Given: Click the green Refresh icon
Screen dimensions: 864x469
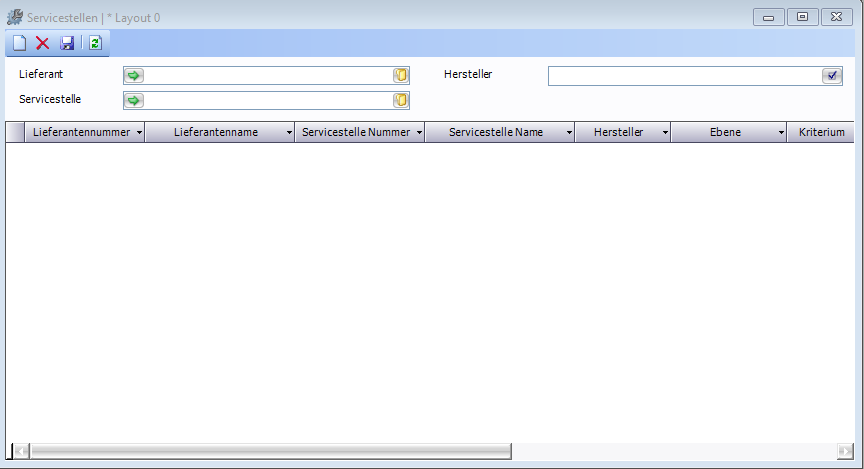Looking at the screenshot, I should click(95, 43).
